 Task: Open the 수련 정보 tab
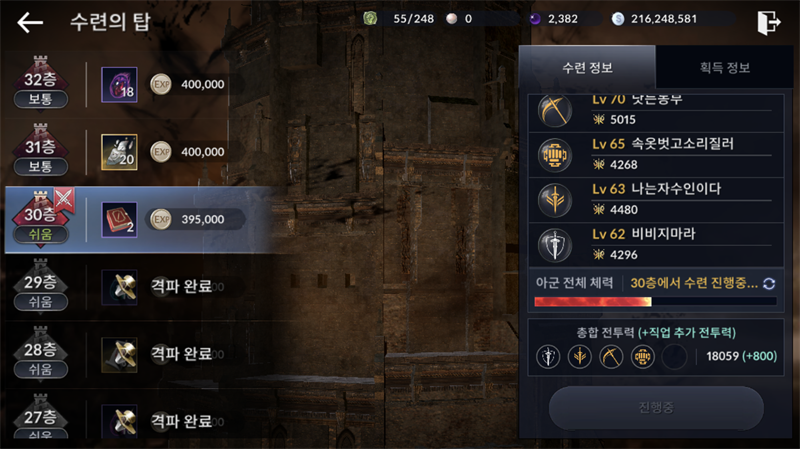587,67
